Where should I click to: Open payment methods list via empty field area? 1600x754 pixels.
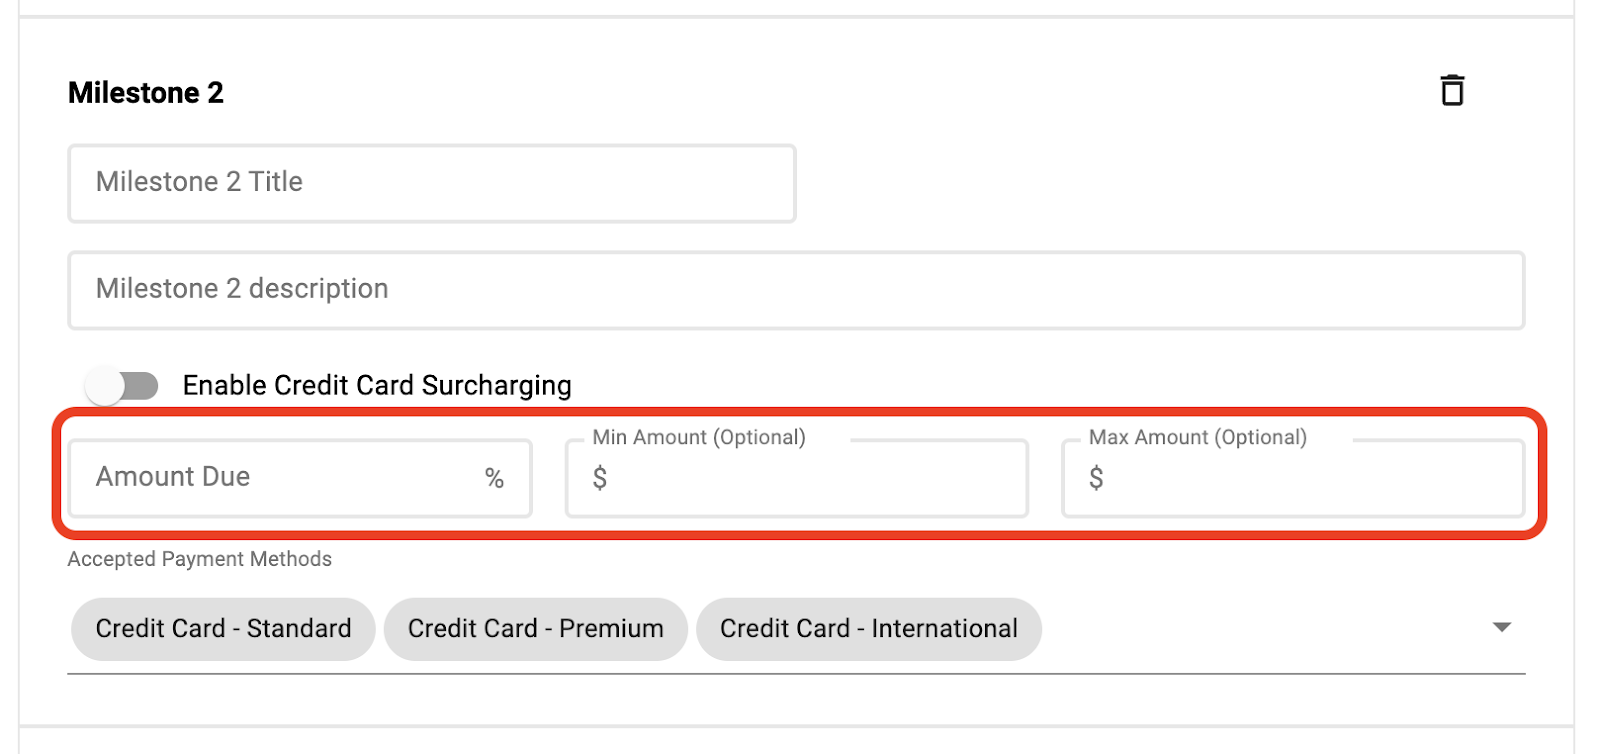[x=1260, y=629]
